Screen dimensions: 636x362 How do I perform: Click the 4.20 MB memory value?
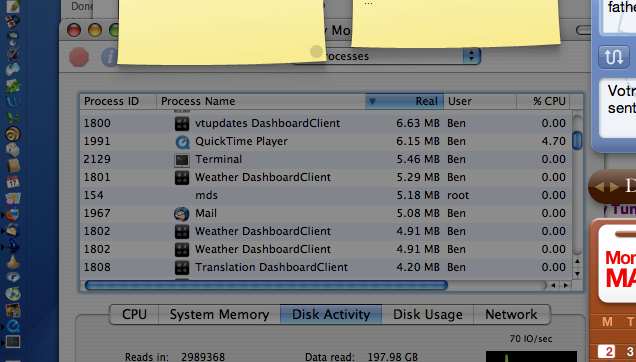pos(418,267)
